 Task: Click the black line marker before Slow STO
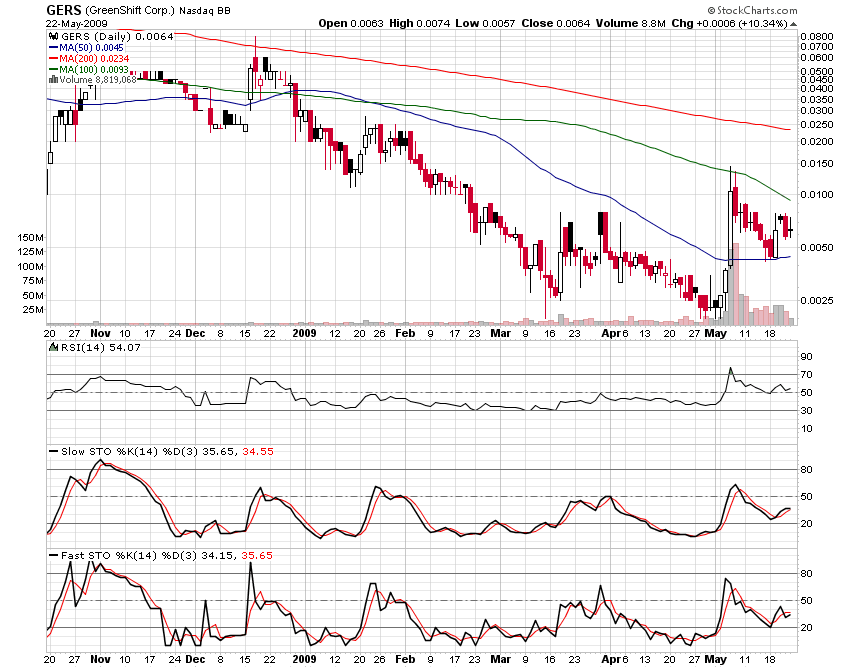click(54, 451)
